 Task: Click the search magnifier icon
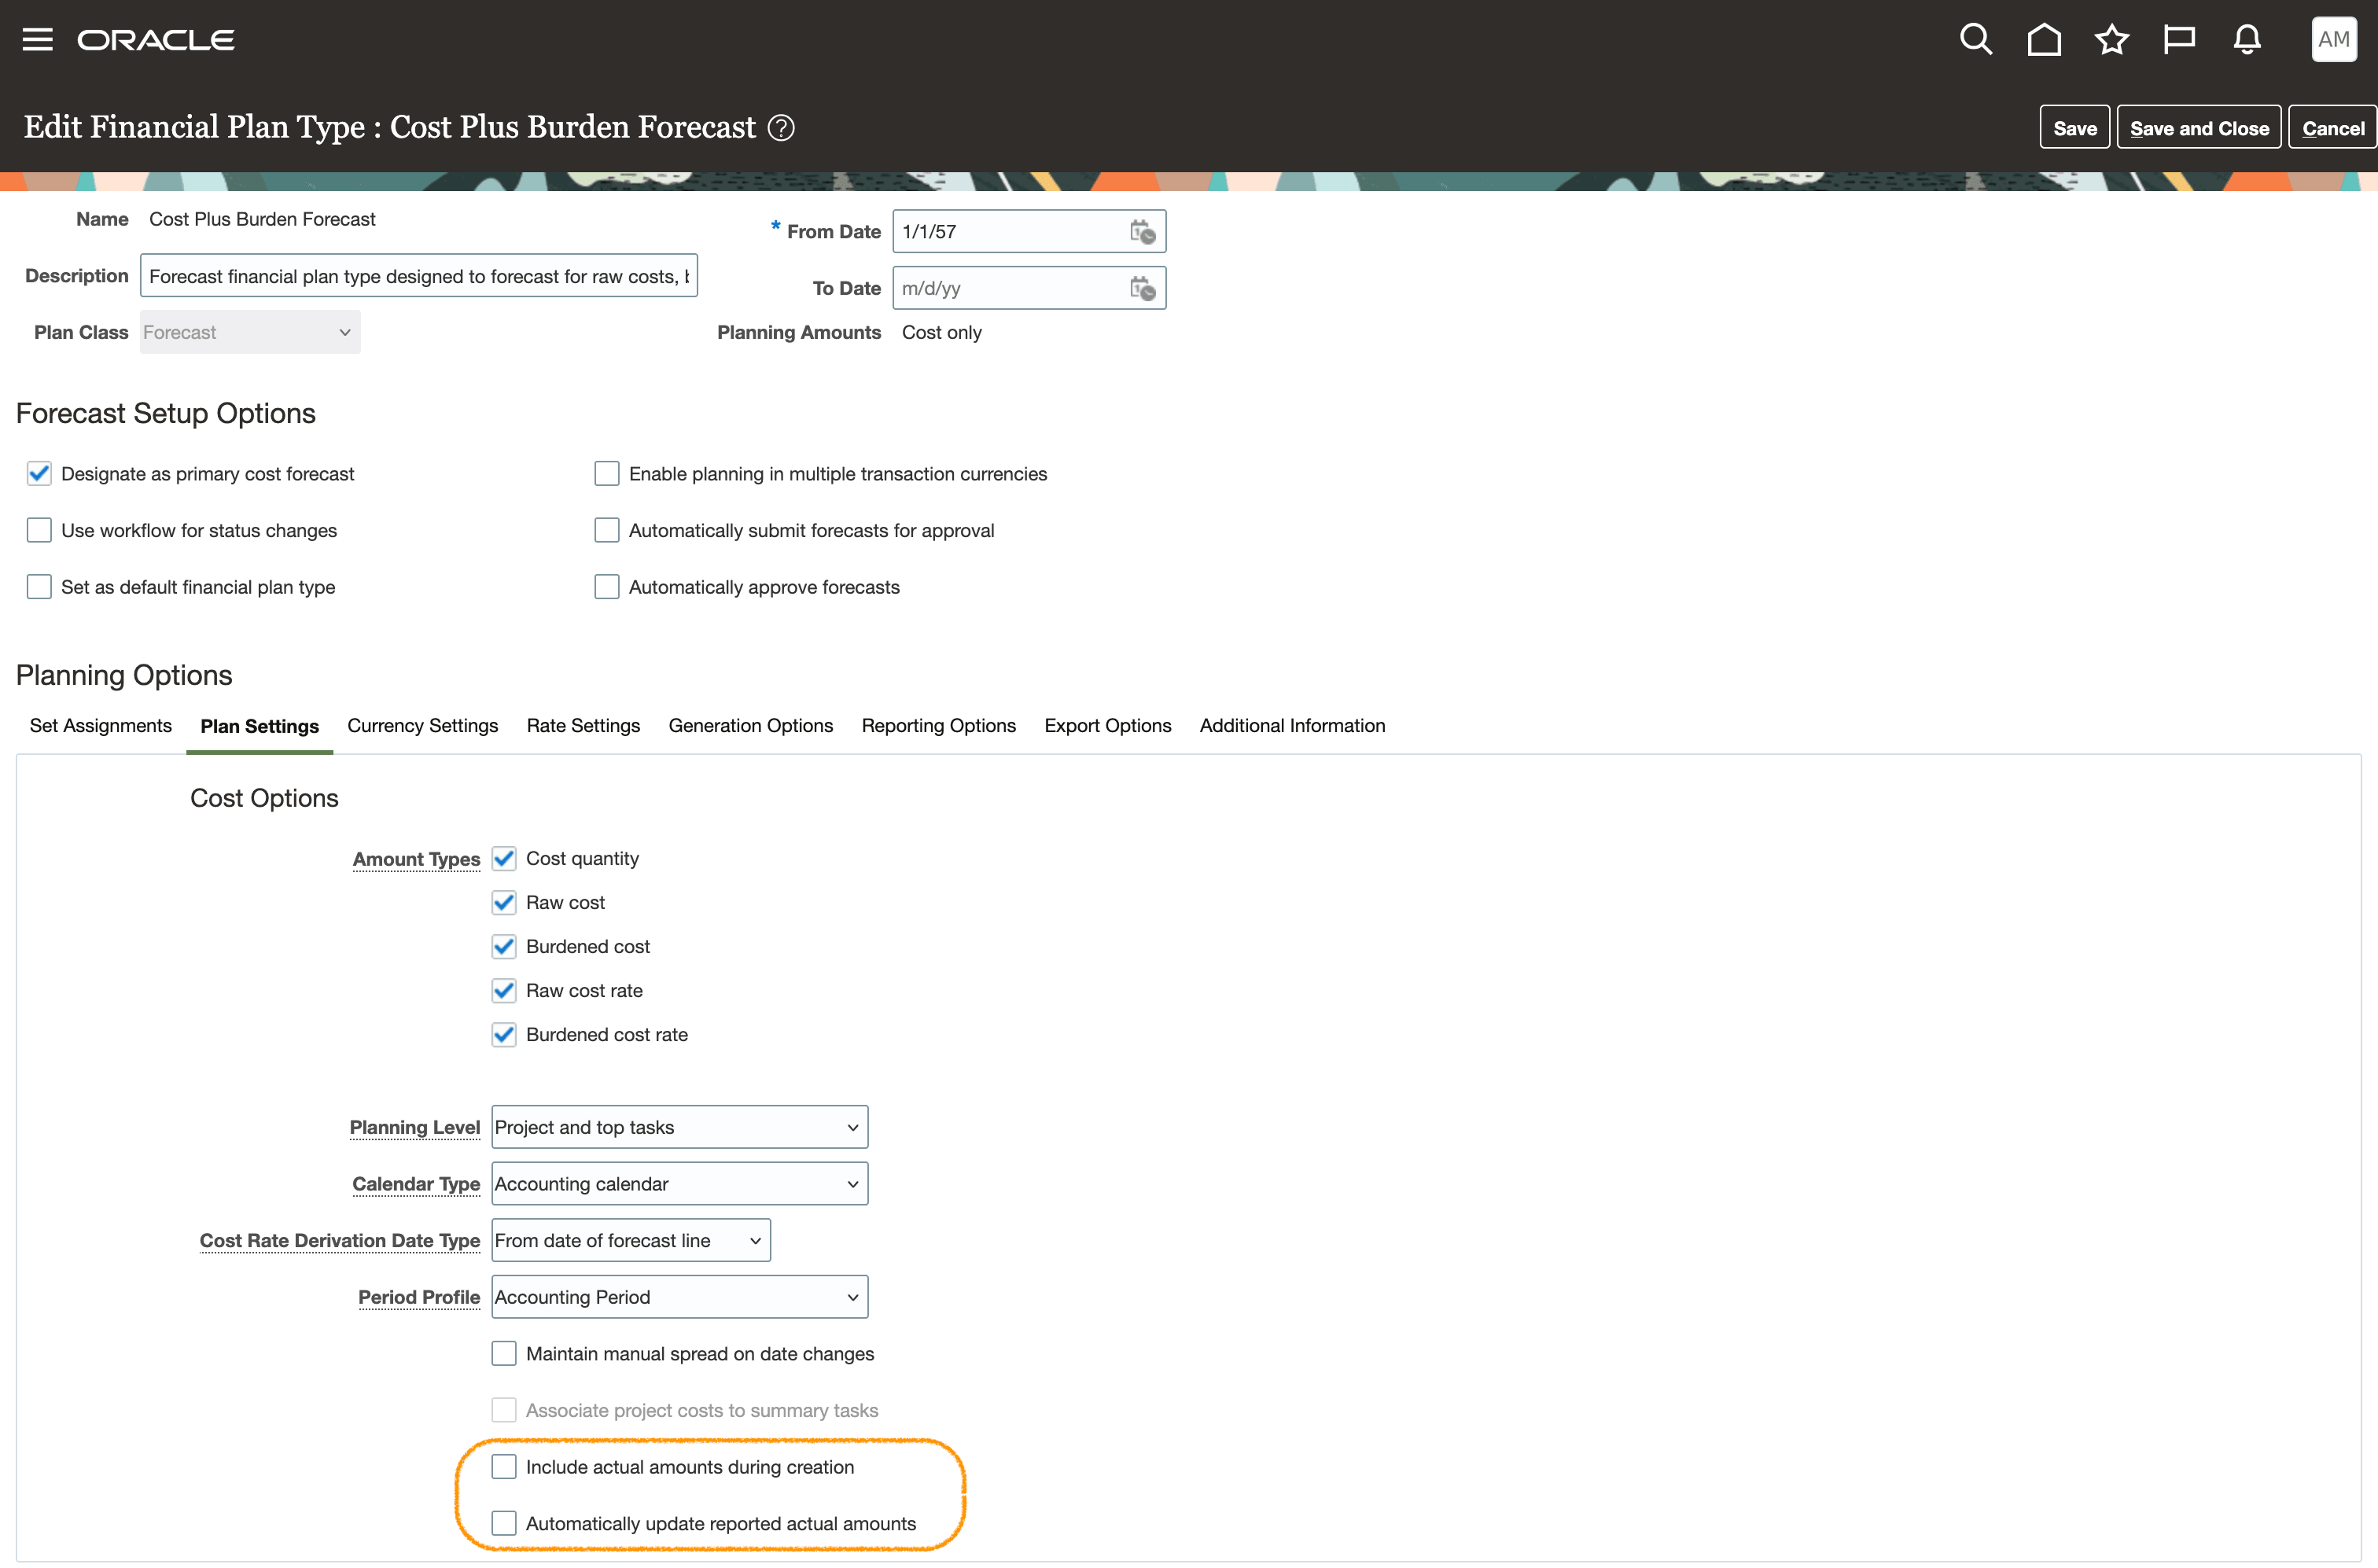[x=1975, y=40]
